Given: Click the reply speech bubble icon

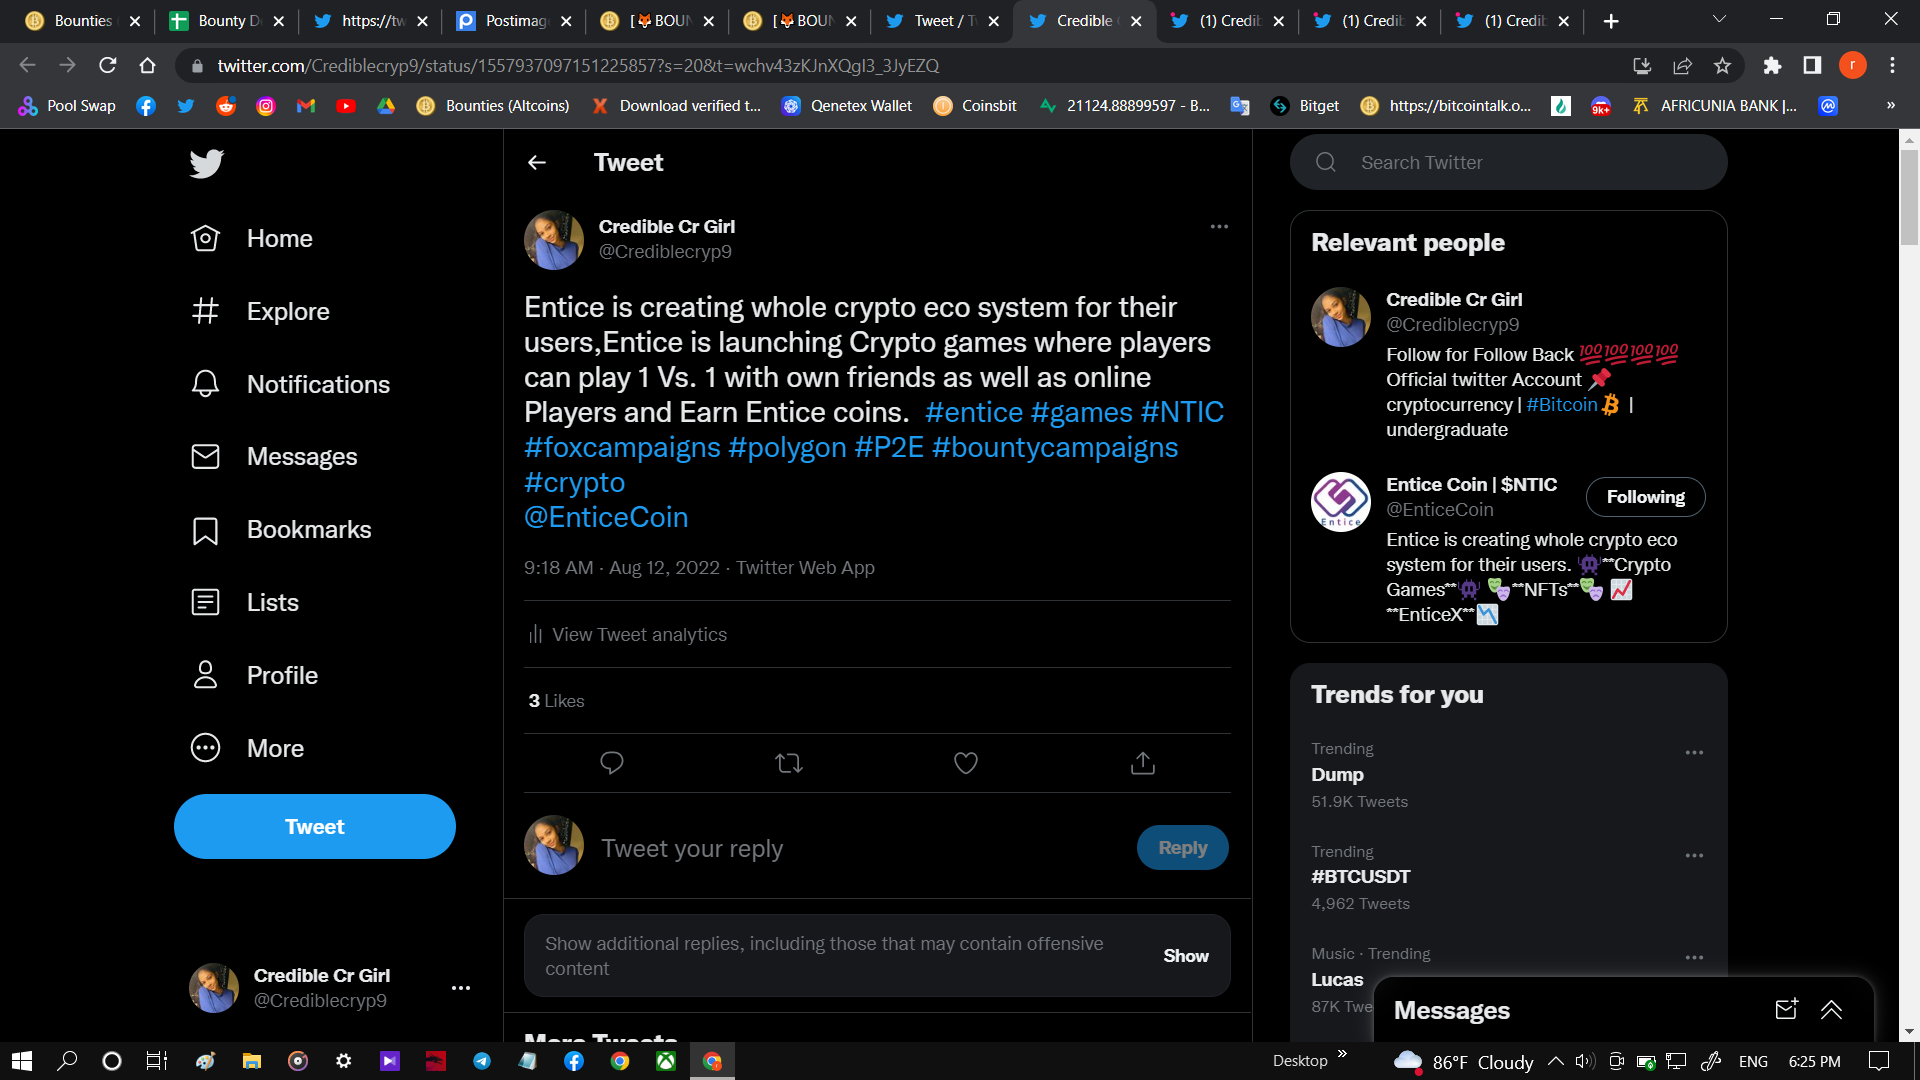Looking at the screenshot, I should (x=612, y=763).
